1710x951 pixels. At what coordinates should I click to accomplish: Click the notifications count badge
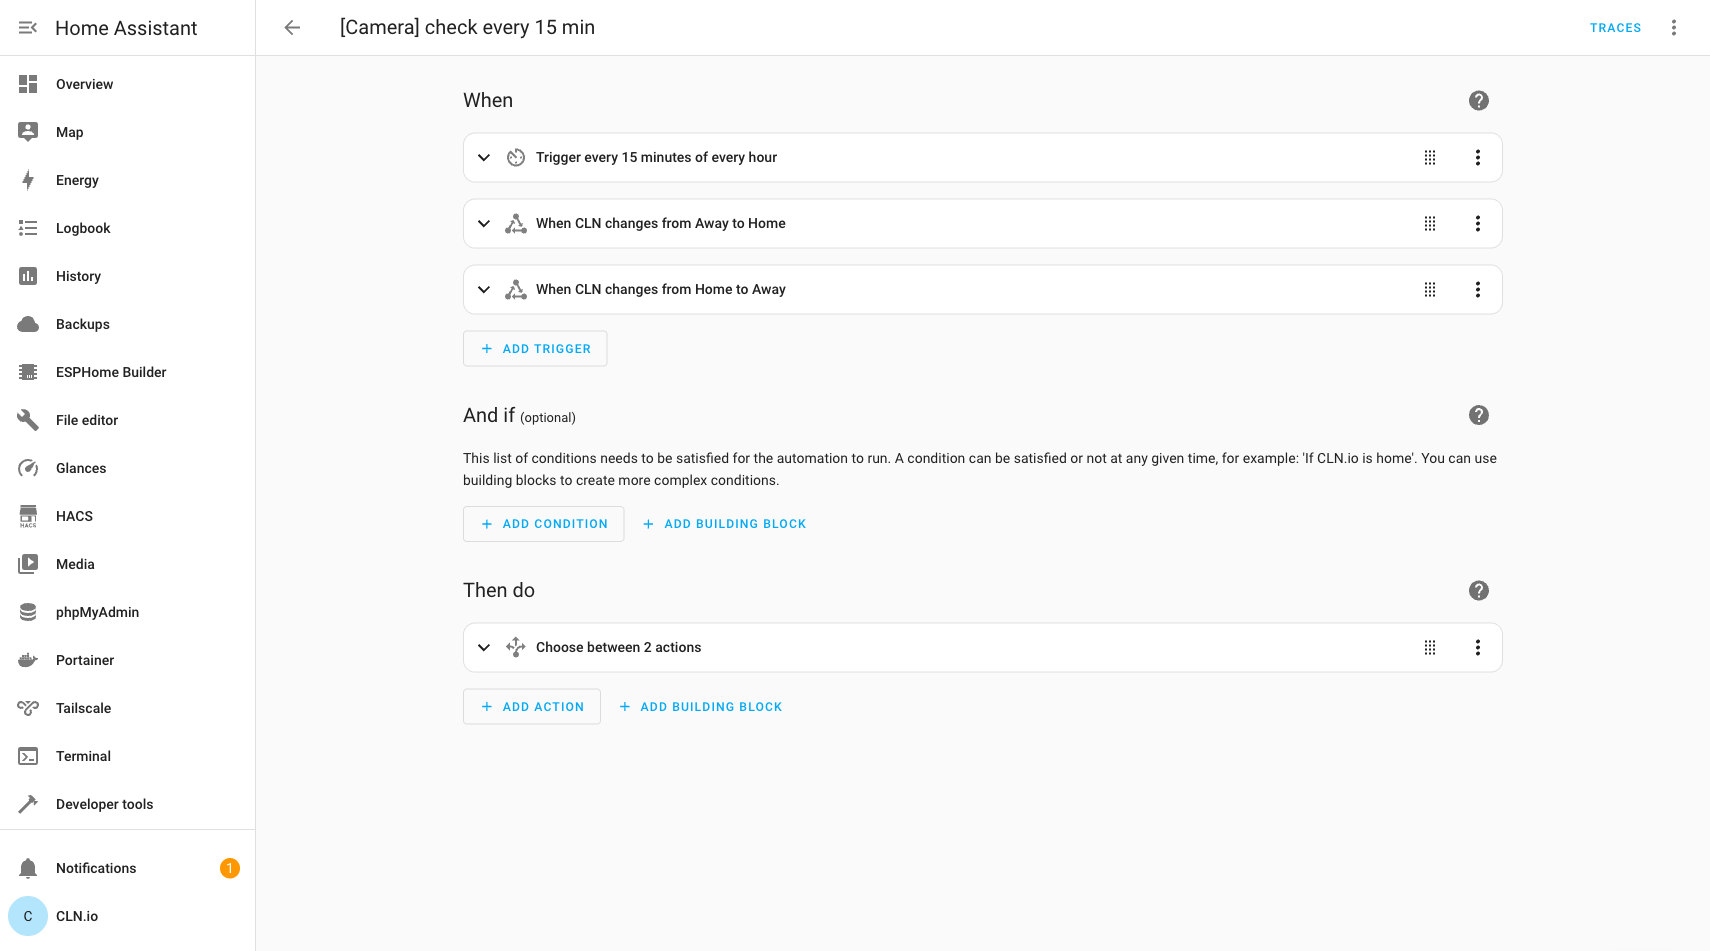(230, 868)
